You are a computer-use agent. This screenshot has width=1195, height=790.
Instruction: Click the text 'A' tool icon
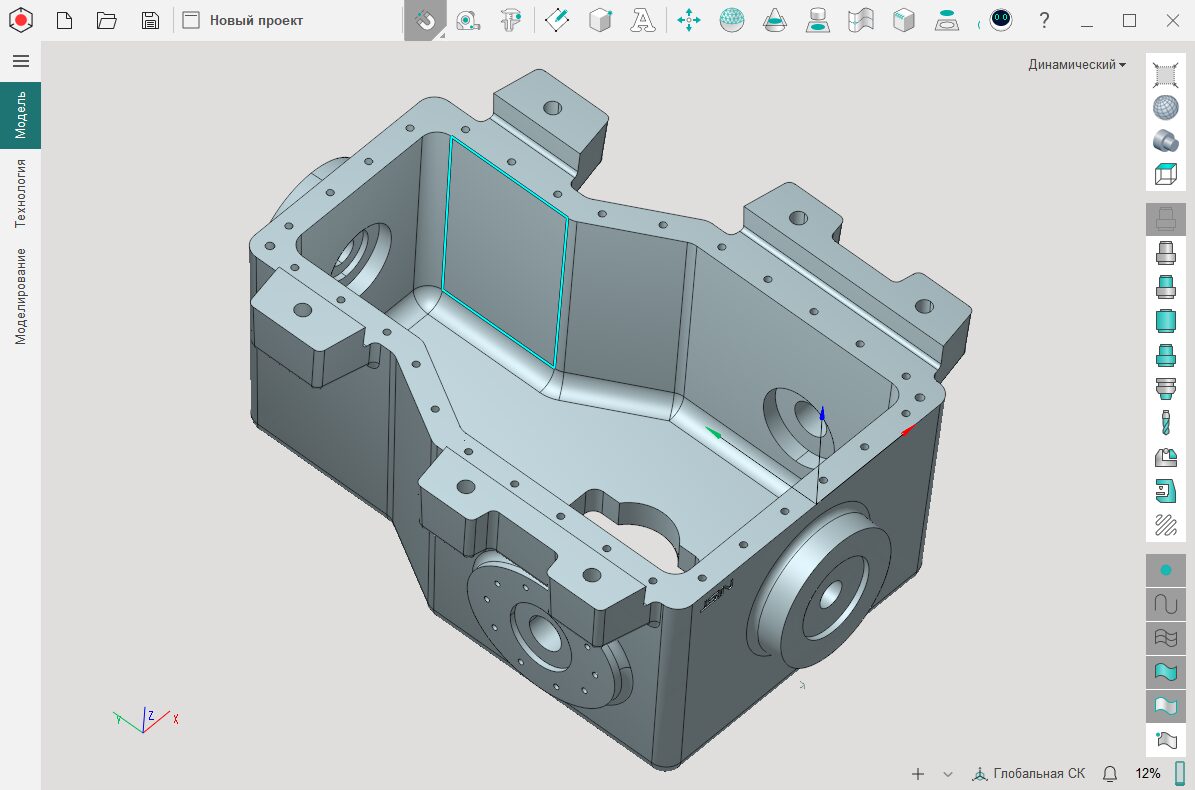(644, 20)
